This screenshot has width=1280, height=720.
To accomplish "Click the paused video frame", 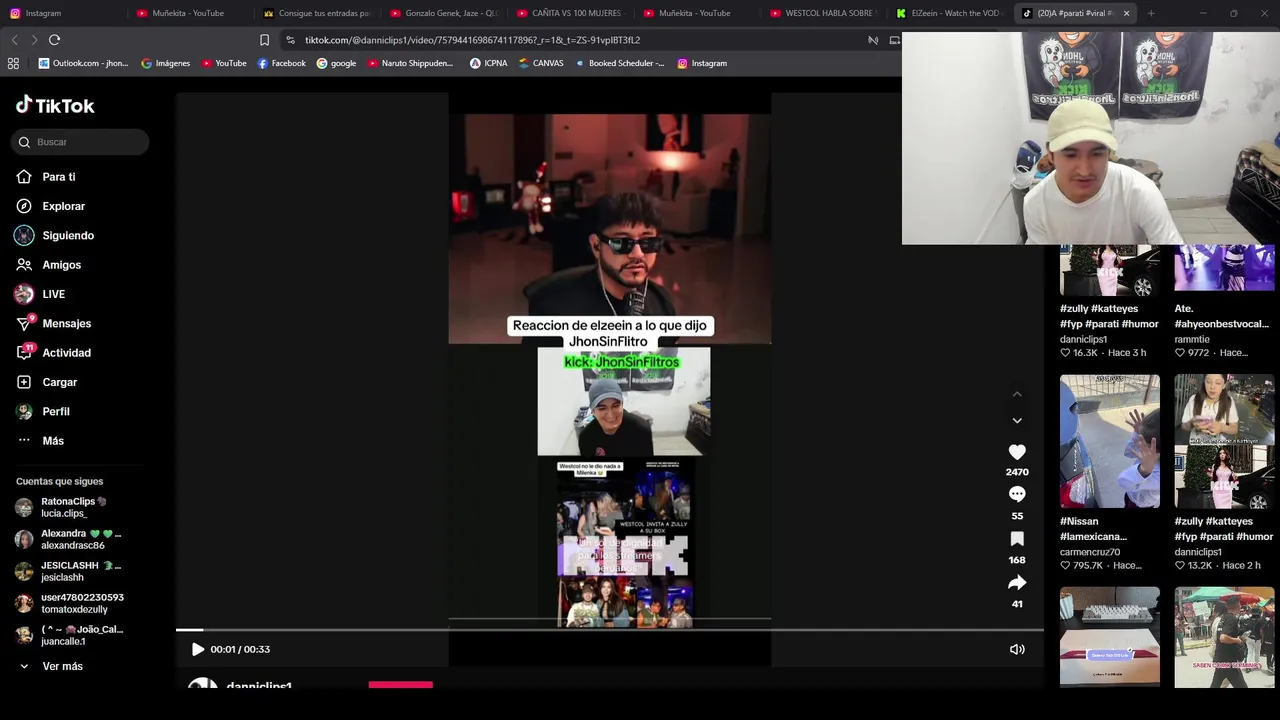I will click(x=610, y=380).
